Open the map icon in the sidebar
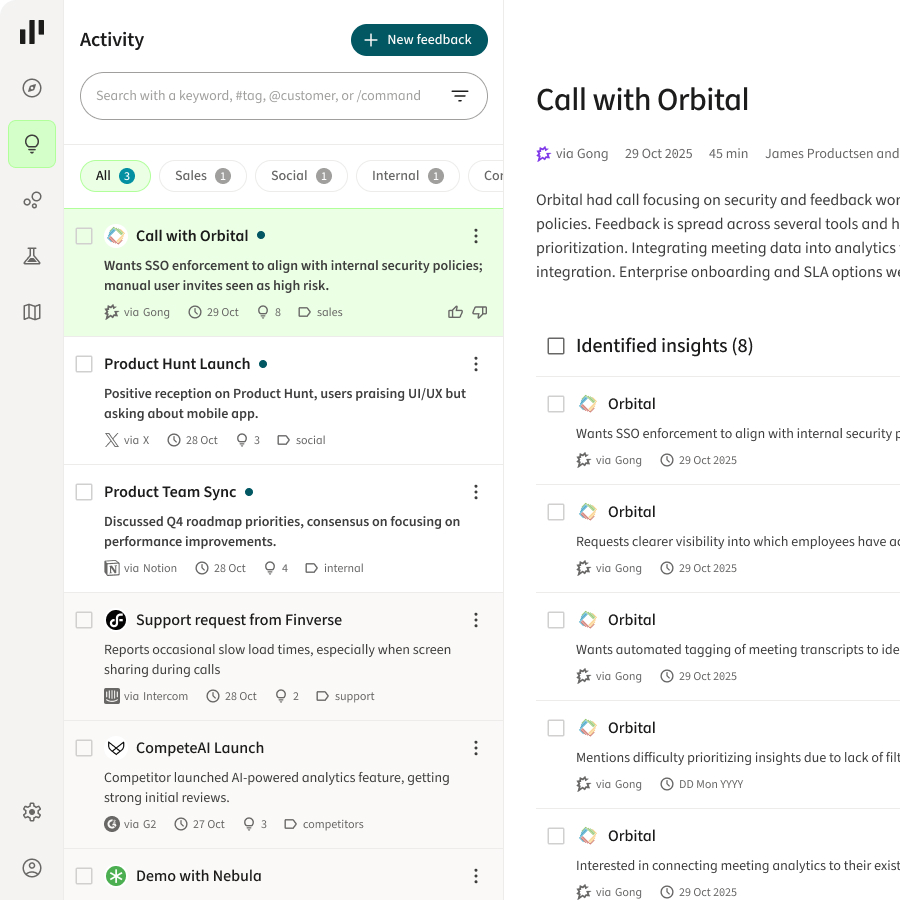900x900 pixels. pyautogui.click(x=31, y=312)
